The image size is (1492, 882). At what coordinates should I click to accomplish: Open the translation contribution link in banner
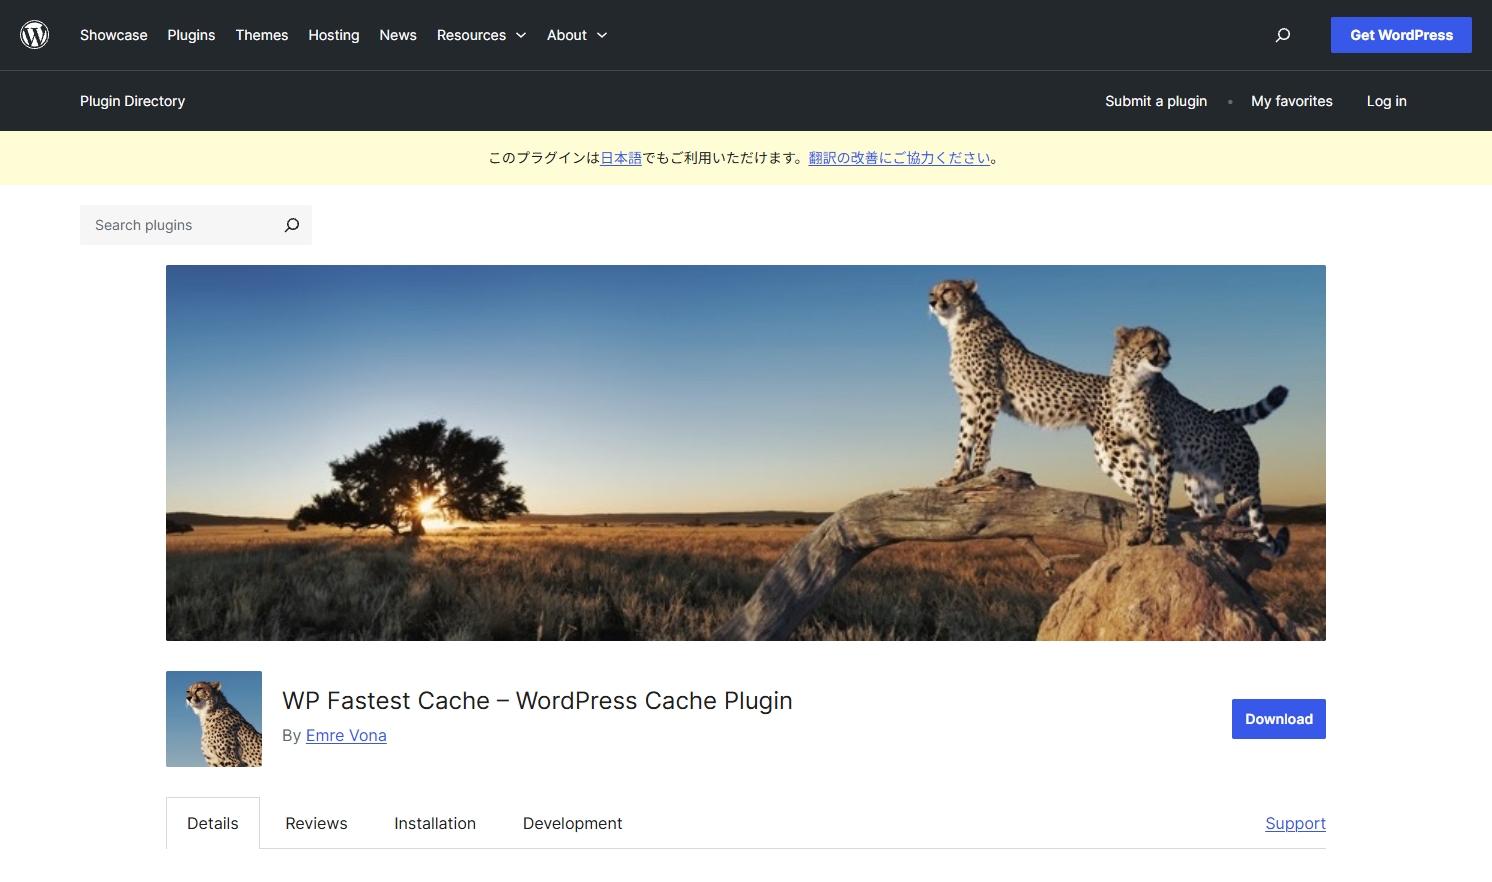[x=900, y=158]
